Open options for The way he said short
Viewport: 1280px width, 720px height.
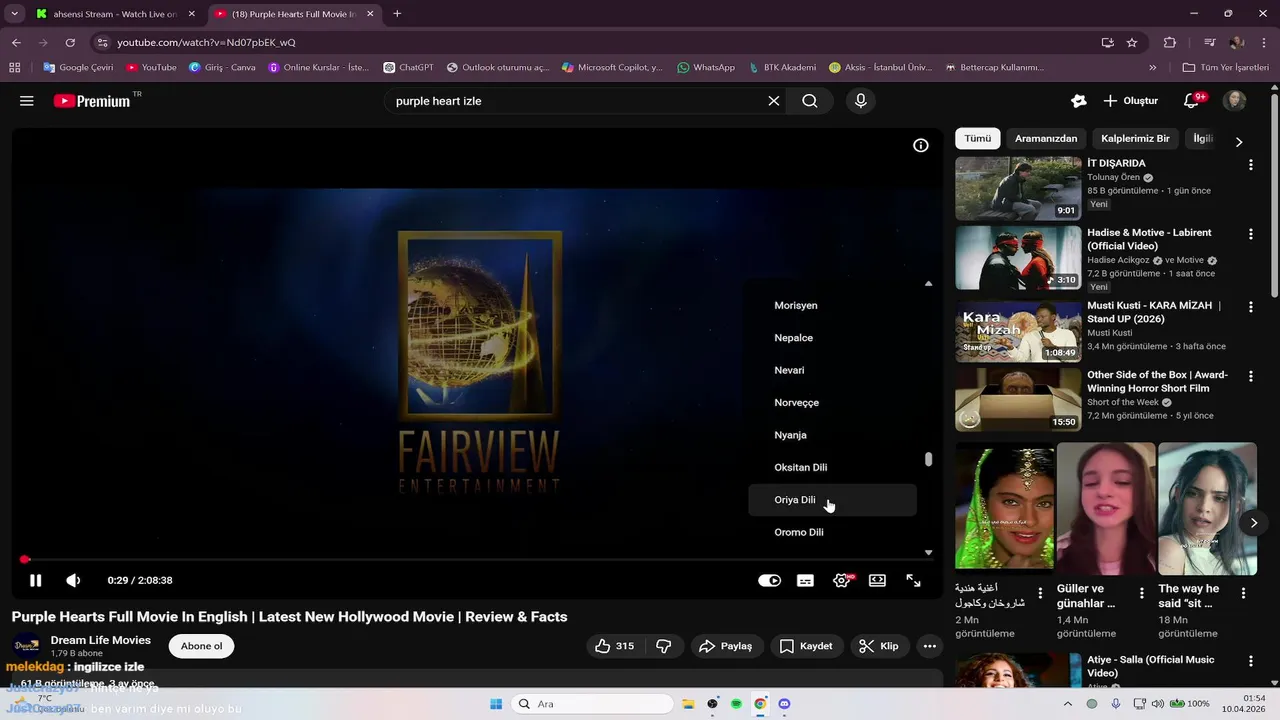(1244, 593)
